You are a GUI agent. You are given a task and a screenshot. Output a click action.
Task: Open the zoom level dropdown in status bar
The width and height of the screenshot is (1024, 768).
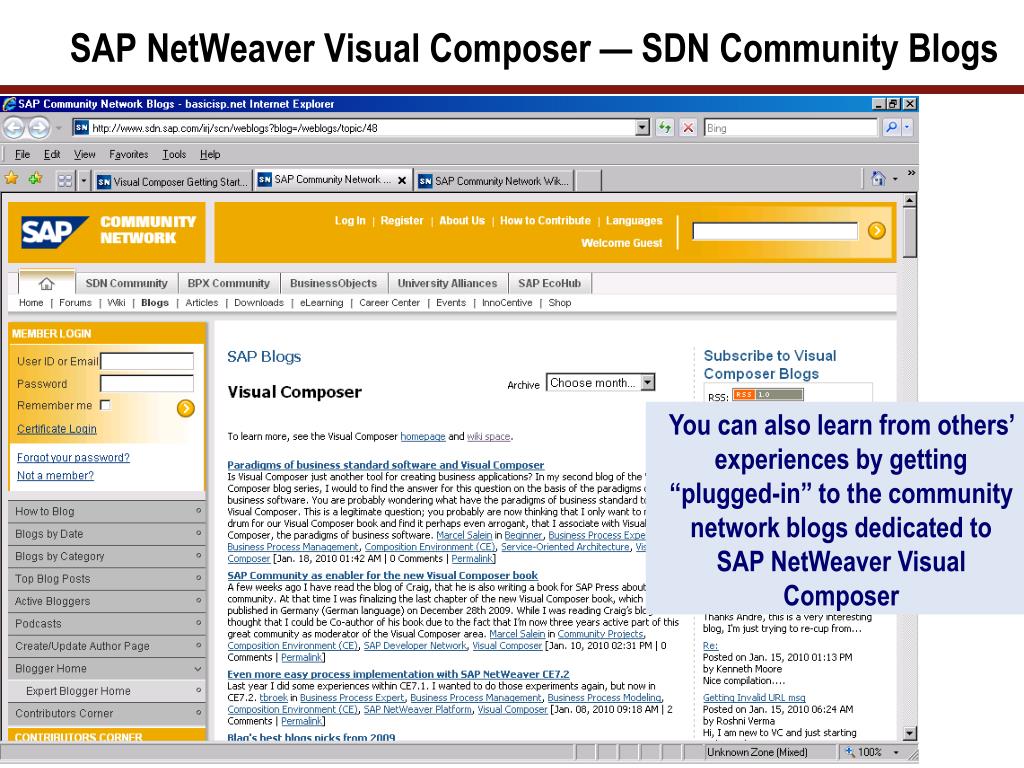click(x=897, y=752)
